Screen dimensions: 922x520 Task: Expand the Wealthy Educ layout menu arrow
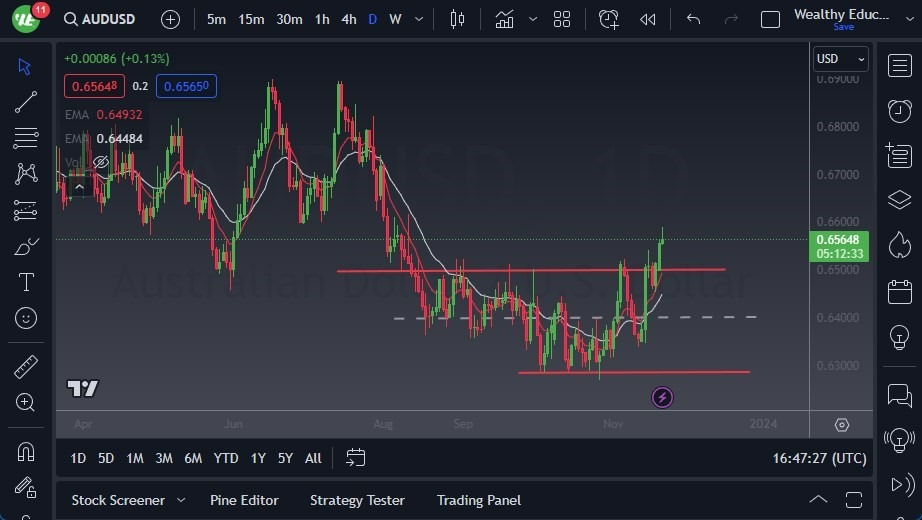[x=909, y=19]
